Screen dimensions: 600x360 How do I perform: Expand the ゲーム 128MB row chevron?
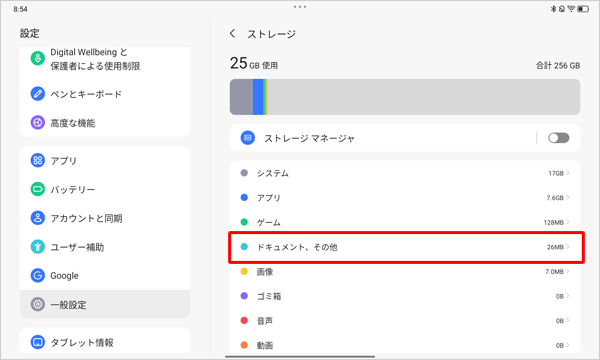pyautogui.click(x=567, y=222)
